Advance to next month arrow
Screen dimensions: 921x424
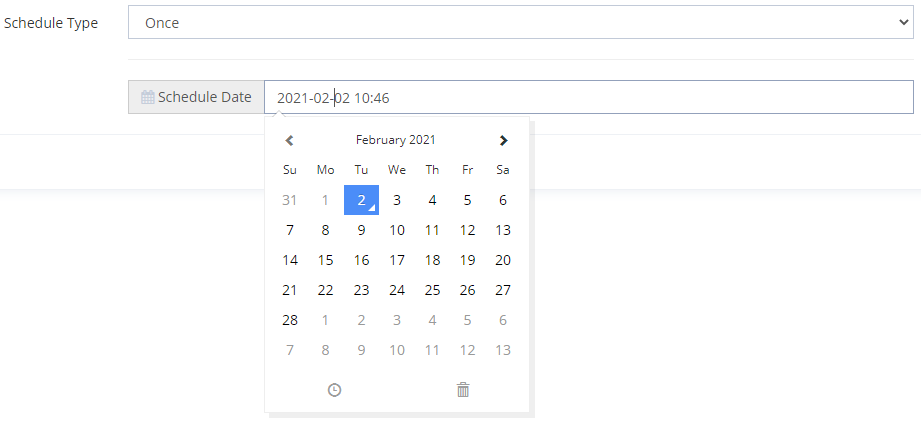coord(503,141)
